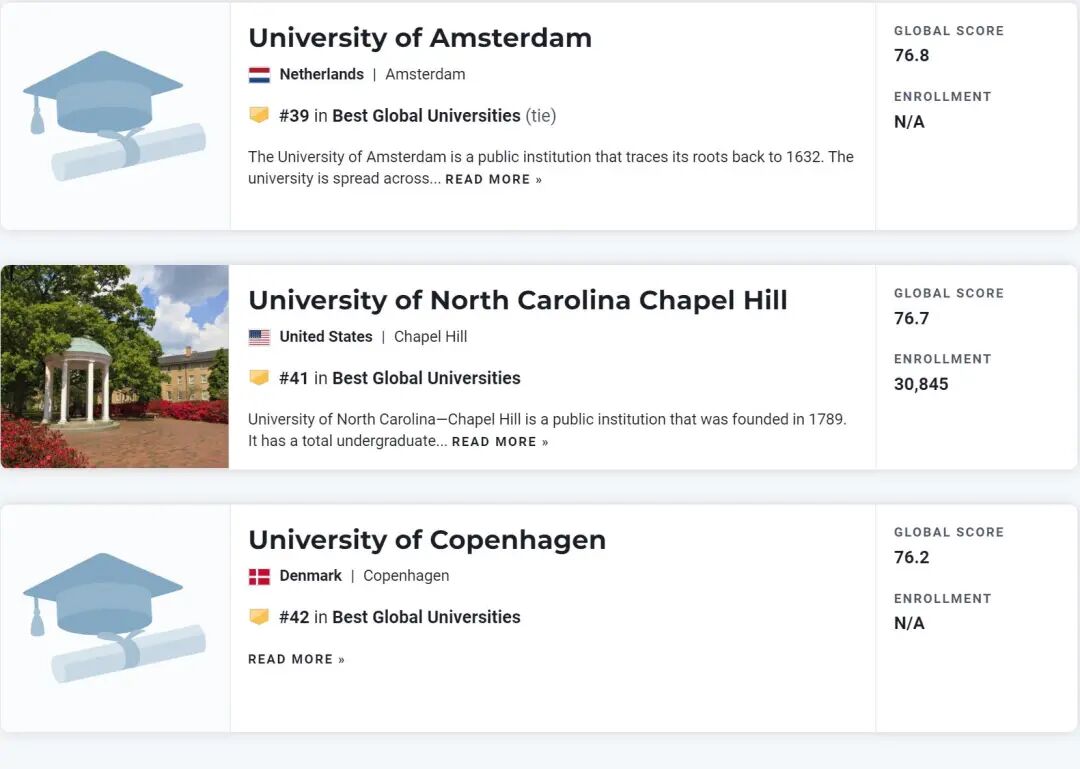The image size is (1080, 769).
Task: Expand READ MORE under North Carolina description
Action: tap(500, 442)
